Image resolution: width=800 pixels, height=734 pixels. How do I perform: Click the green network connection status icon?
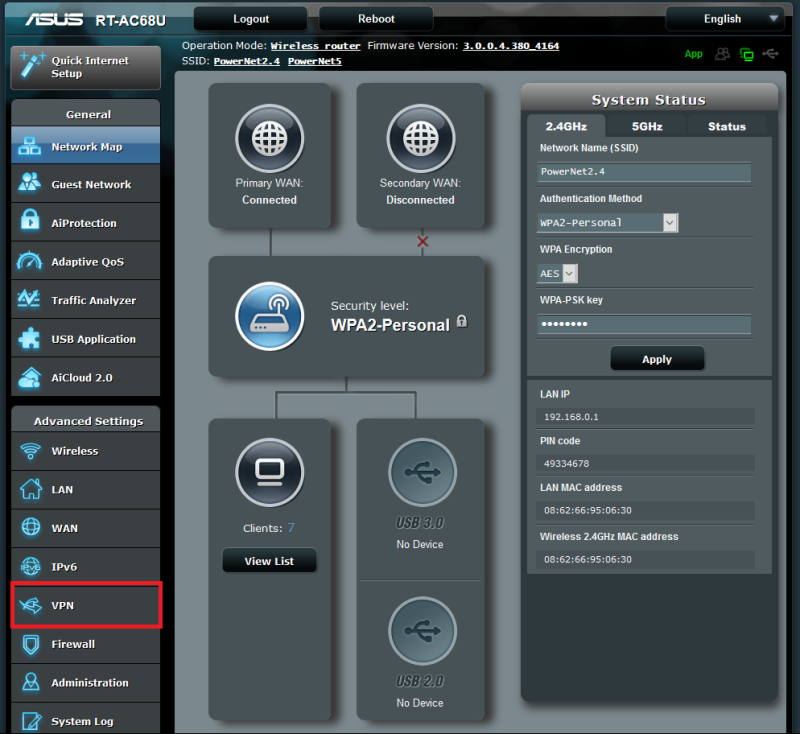tap(746, 54)
